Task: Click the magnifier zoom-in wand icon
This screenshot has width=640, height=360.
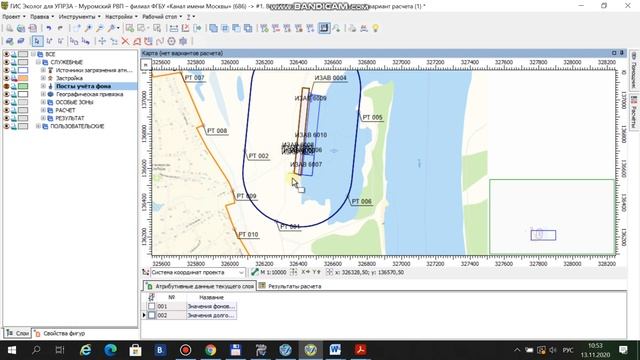Action: click(88, 28)
